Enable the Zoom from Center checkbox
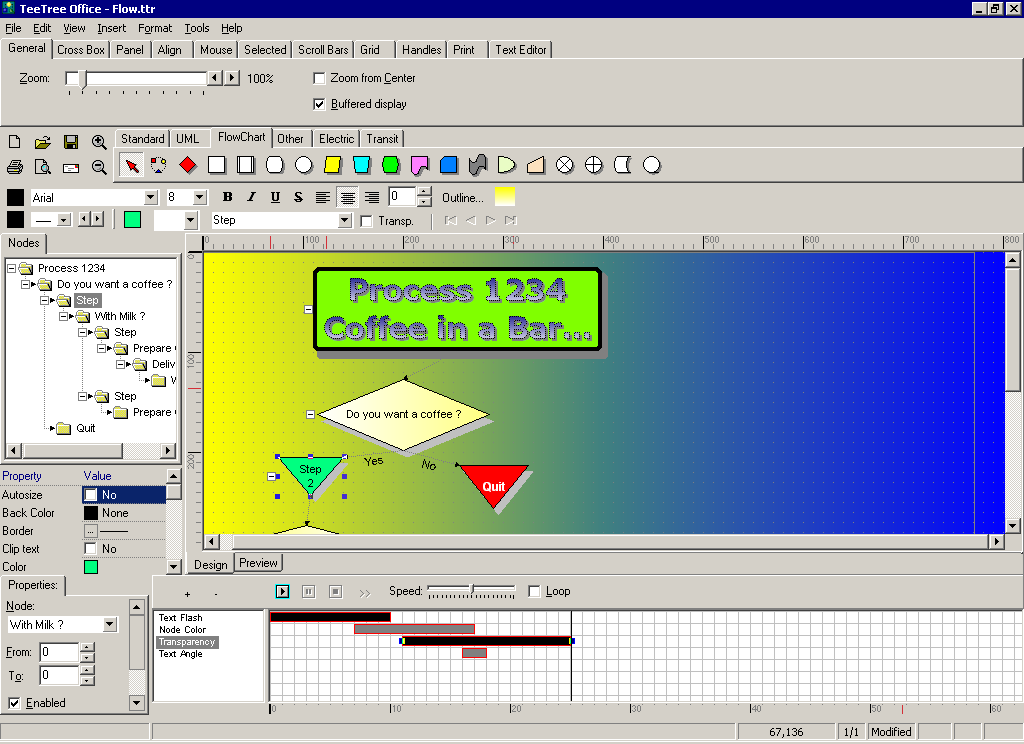The width and height of the screenshot is (1024, 744). [320, 78]
